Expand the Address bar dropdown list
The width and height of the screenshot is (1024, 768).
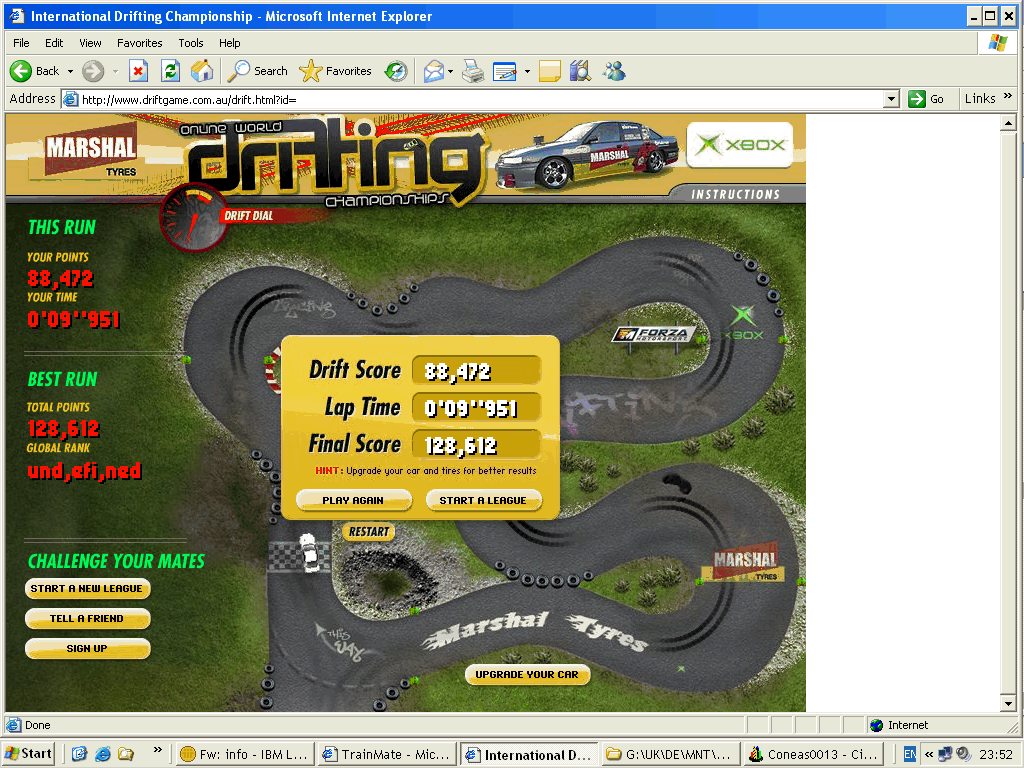tap(891, 99)
